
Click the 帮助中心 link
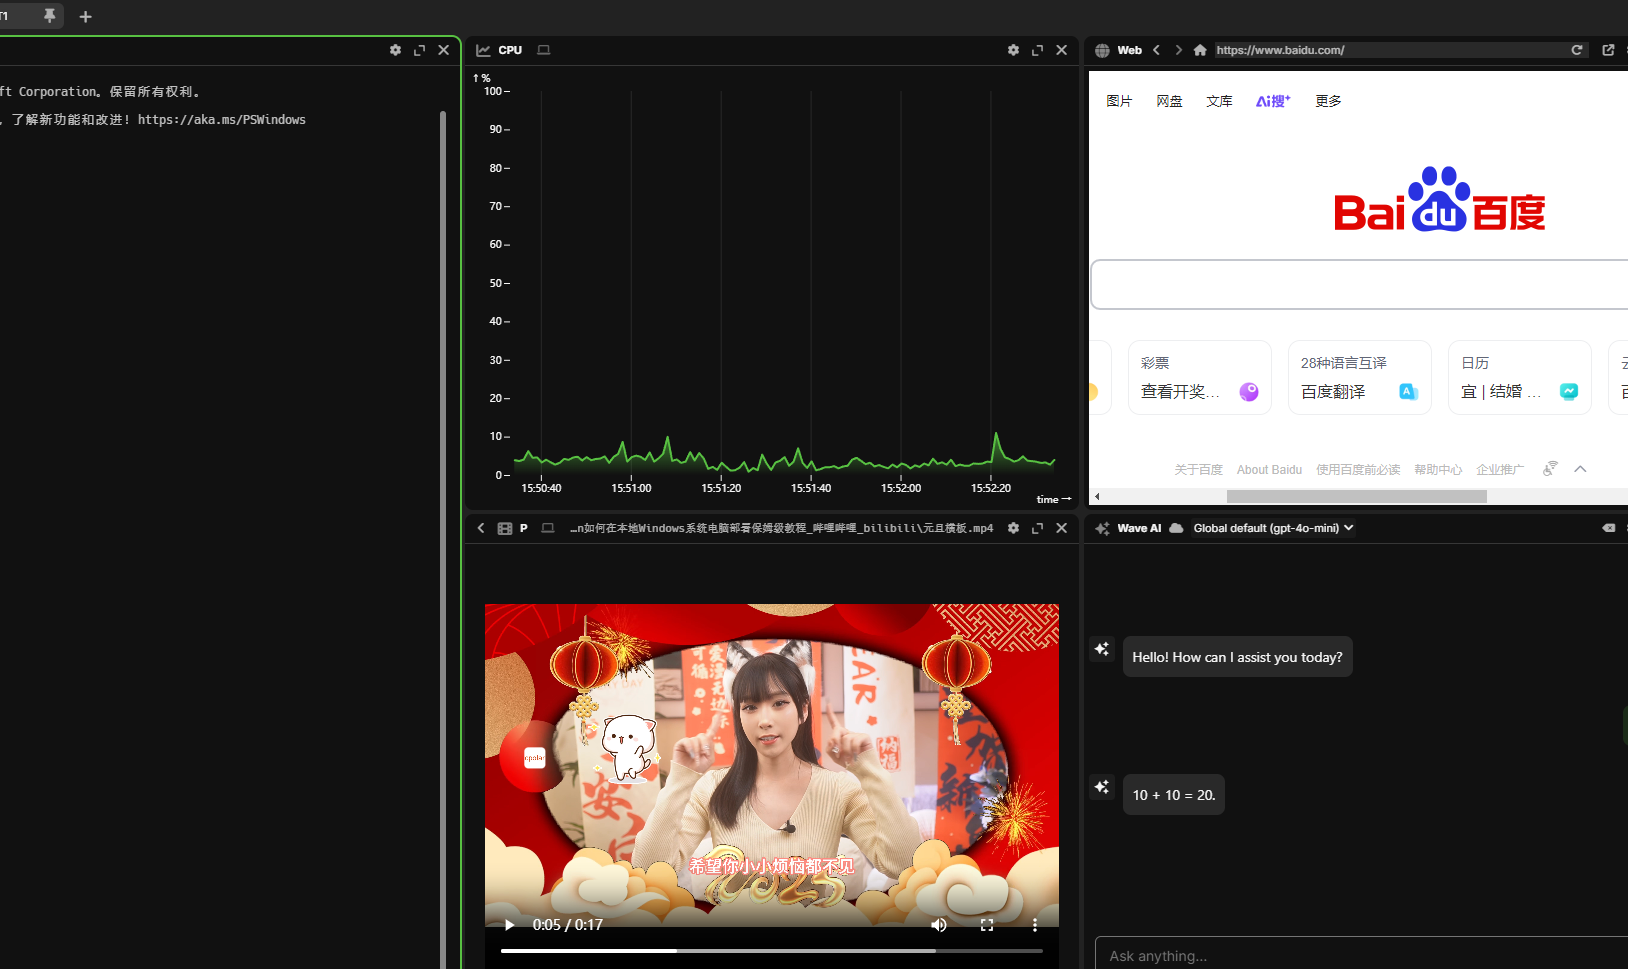(1437, 469)
